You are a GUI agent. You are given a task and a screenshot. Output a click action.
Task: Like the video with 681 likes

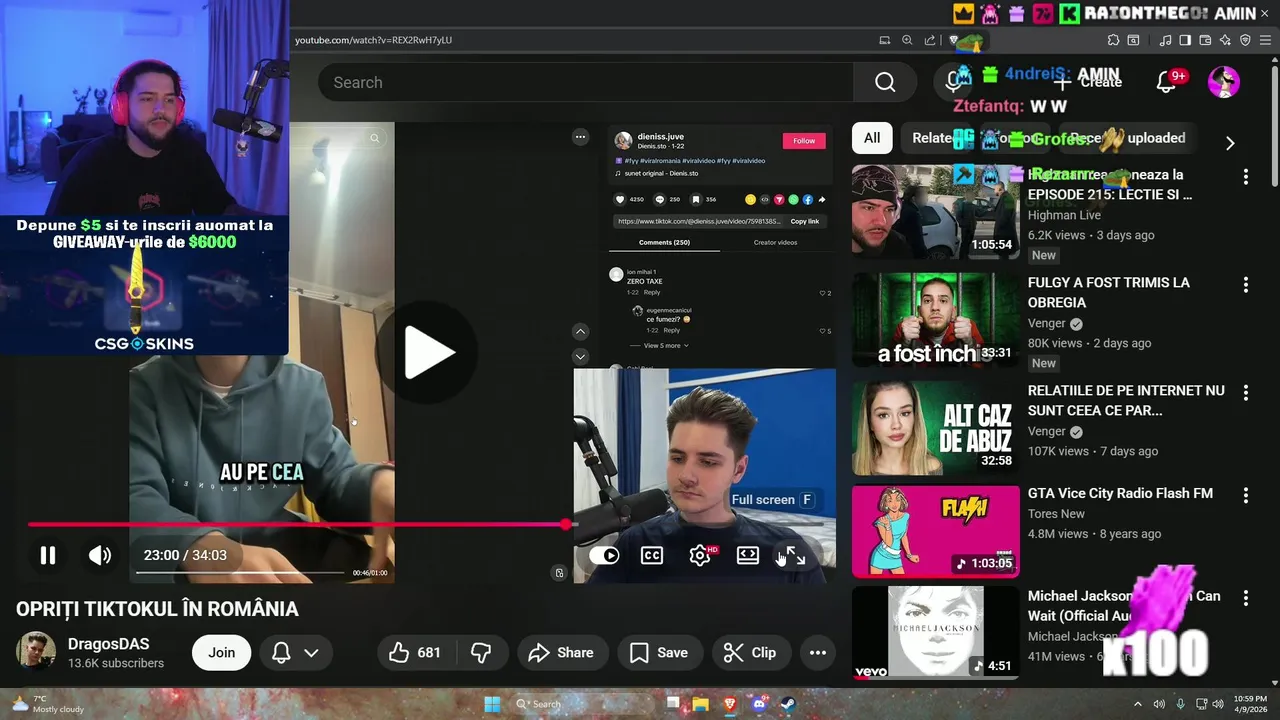click(416, 652)
